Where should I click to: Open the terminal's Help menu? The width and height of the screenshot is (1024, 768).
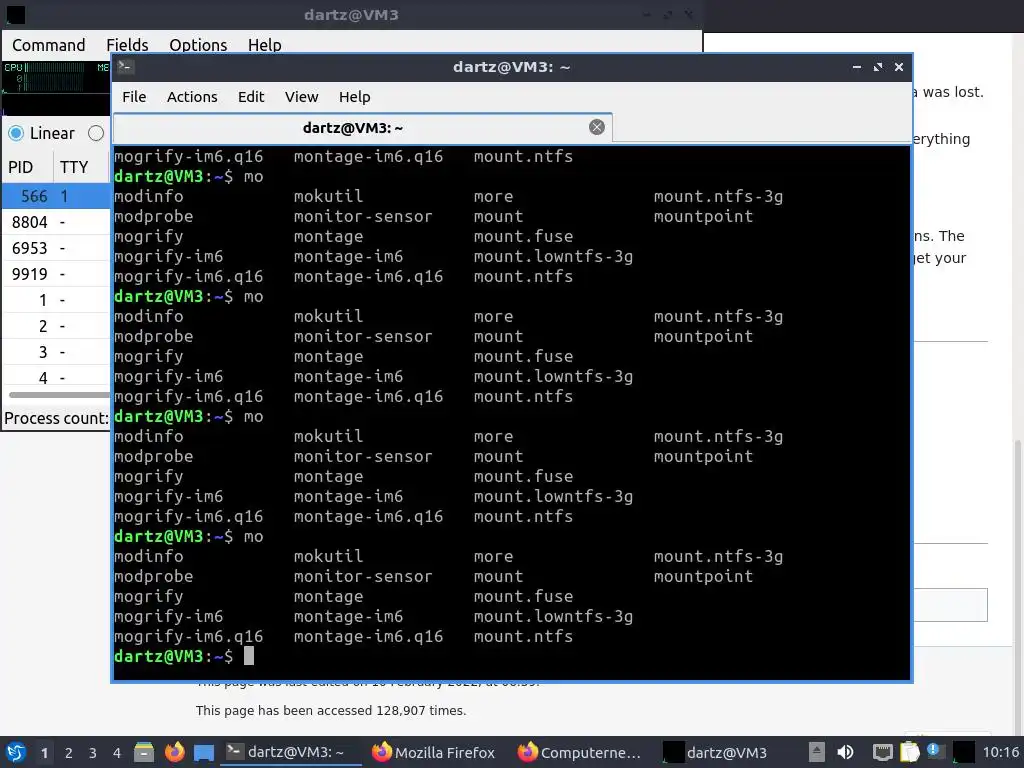[355, 97]
